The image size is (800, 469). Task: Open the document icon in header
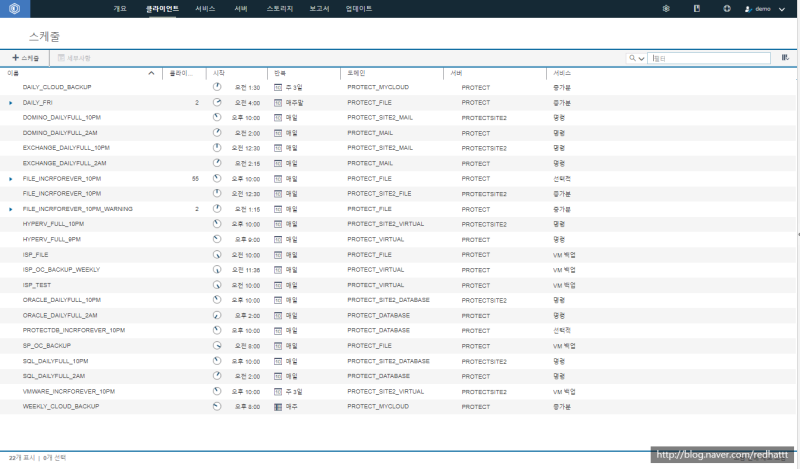(696, 9)
